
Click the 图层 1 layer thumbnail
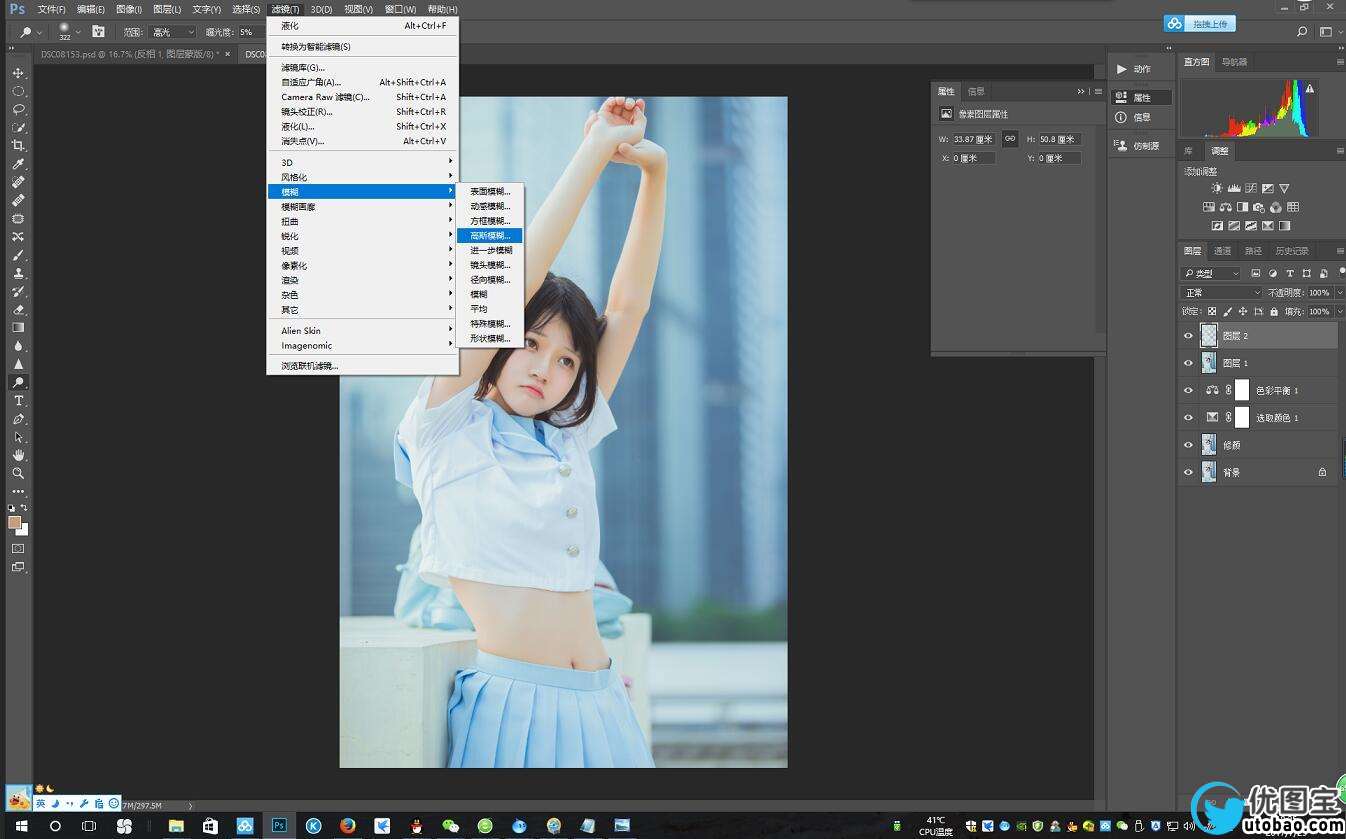click(x=1208, y=363)
